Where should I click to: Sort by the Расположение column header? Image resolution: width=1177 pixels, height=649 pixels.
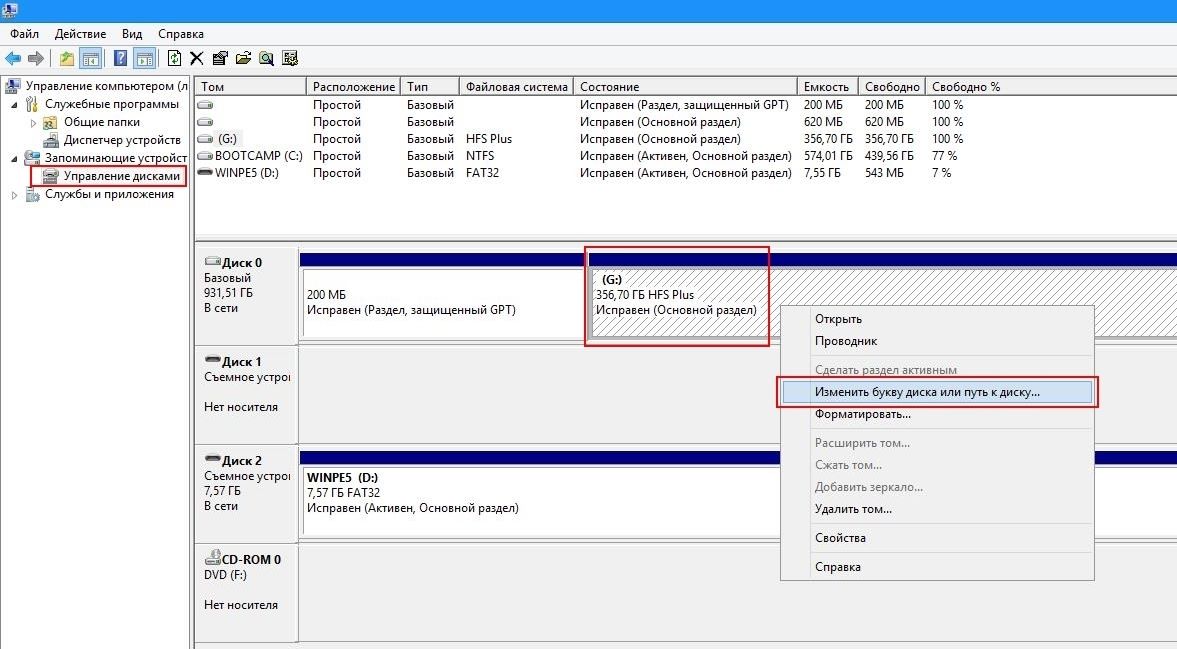354,86
